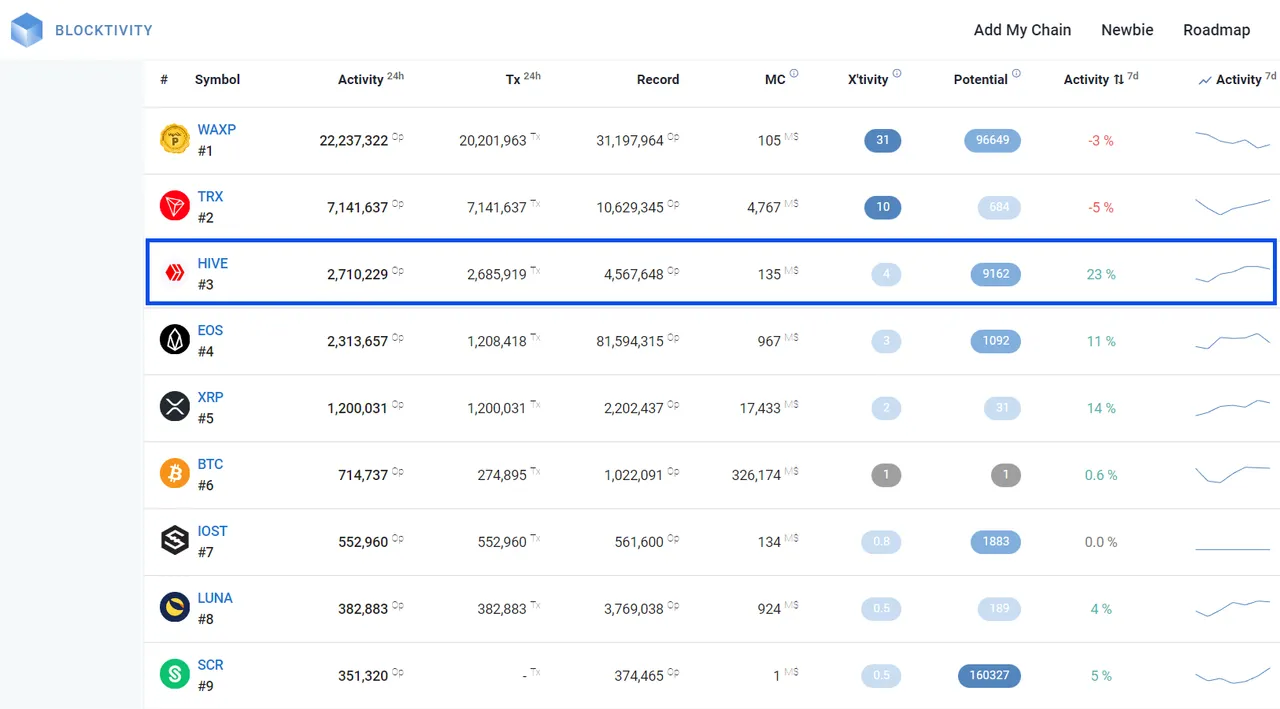The height and width of the screenshot is (709, 1280).
Task: Click TRX 7d change -5 %
Action: tap(1101, 207)
